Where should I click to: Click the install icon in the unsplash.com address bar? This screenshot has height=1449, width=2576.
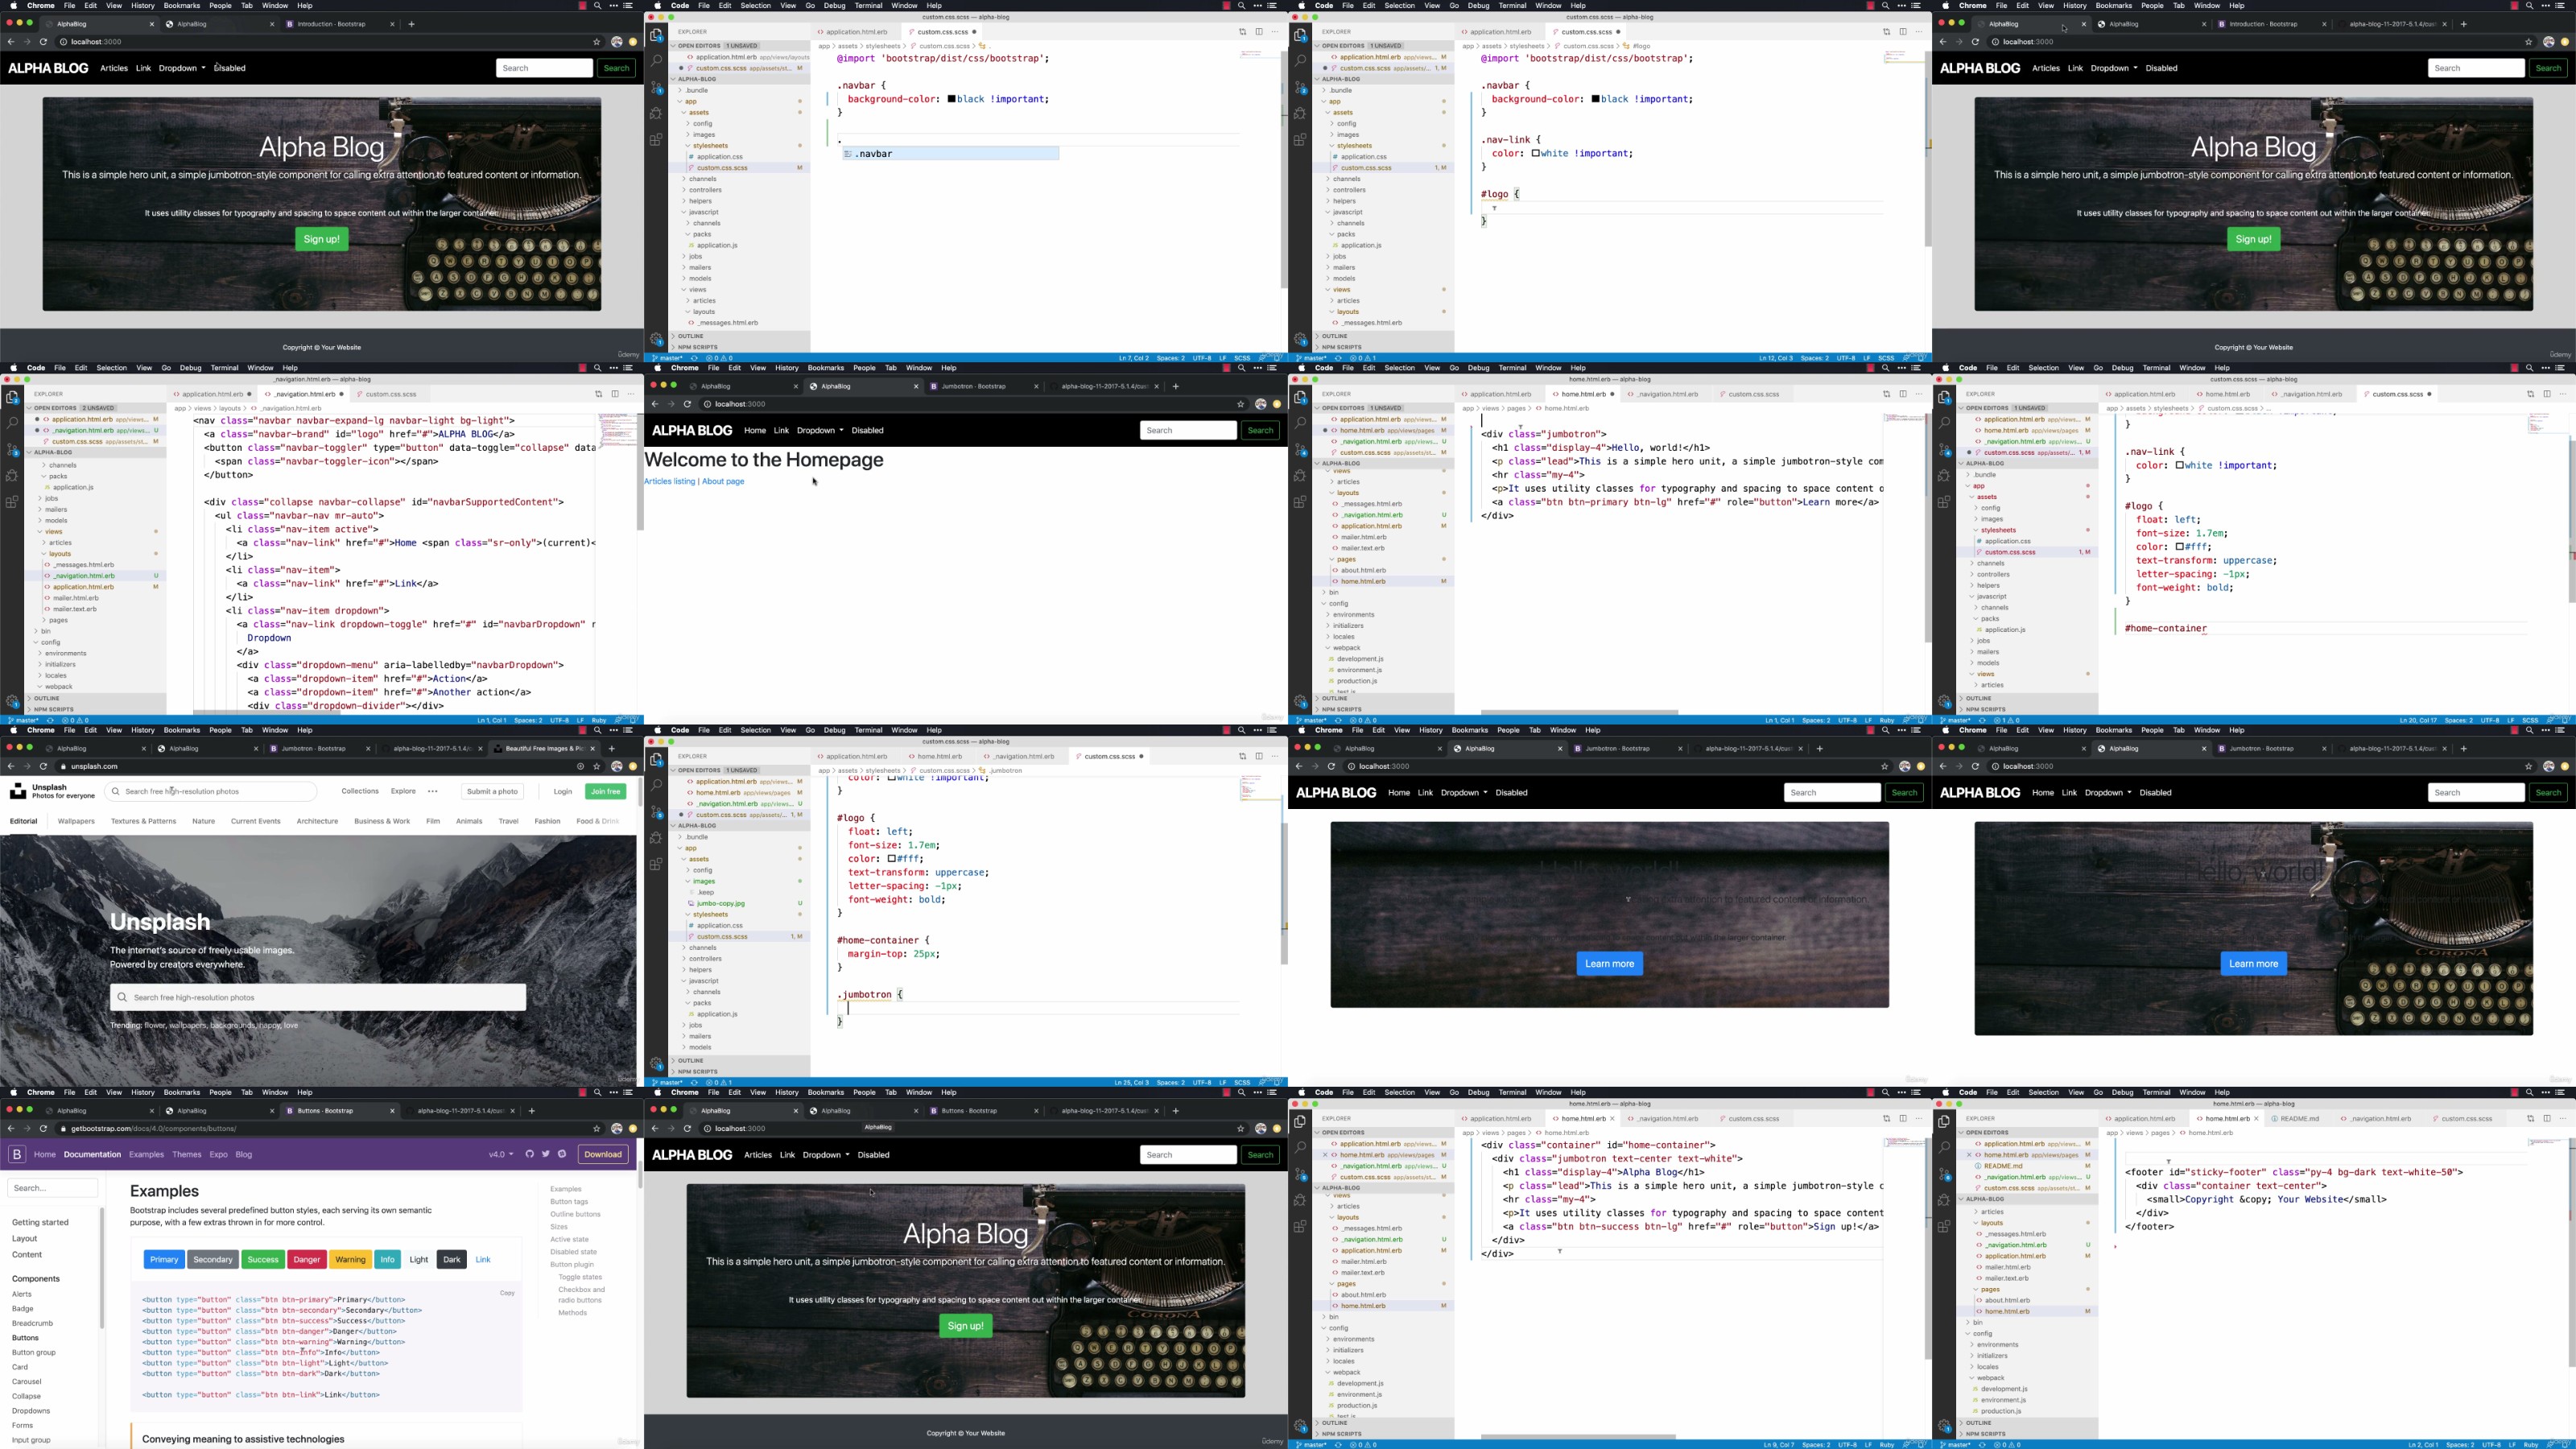(x=580, y=767)
